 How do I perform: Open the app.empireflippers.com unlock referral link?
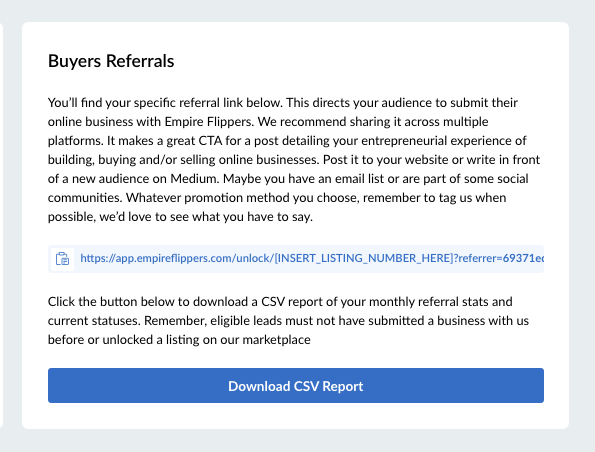point(312,258)
